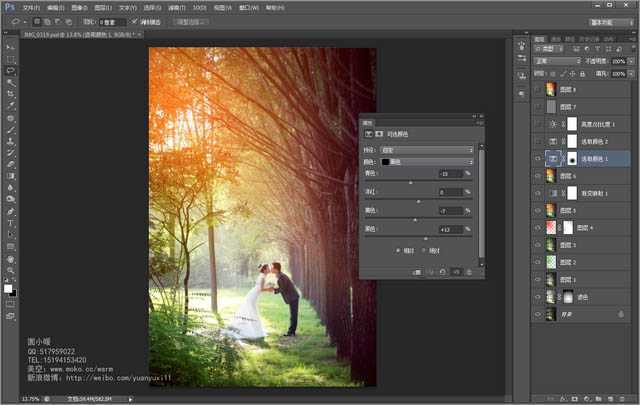The image size is (640, 405).
Task: Hide the 图层 6 layer
Action: (x=538, y=176)
